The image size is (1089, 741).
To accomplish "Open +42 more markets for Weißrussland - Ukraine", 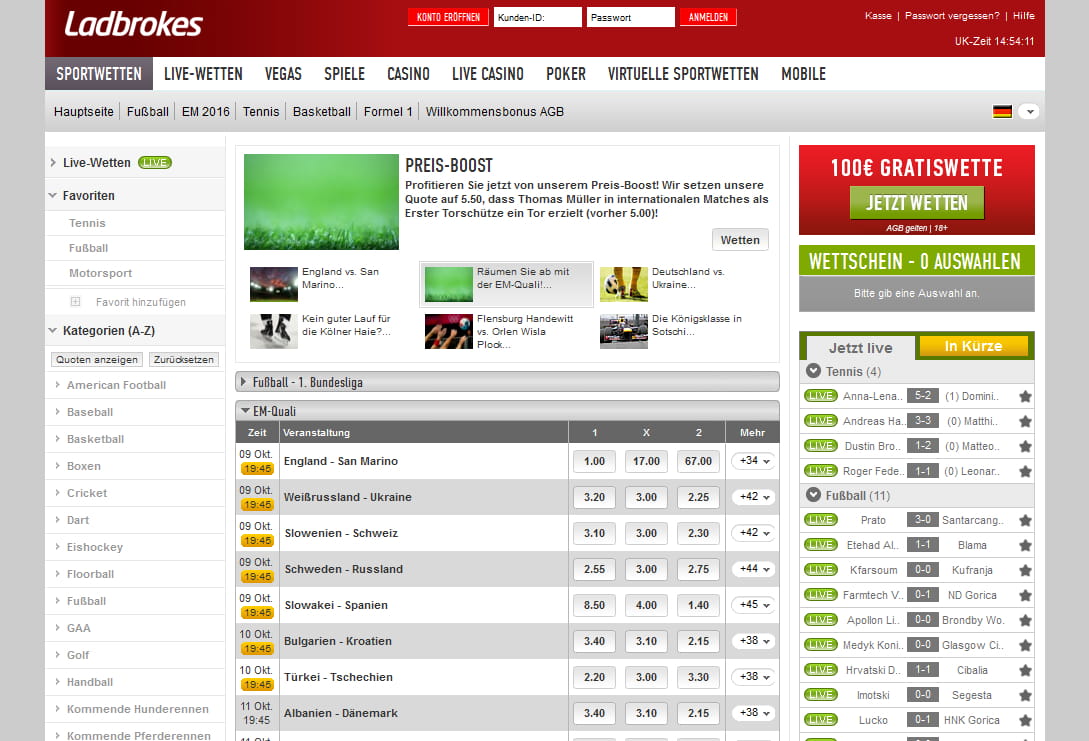I will [753, 497].
